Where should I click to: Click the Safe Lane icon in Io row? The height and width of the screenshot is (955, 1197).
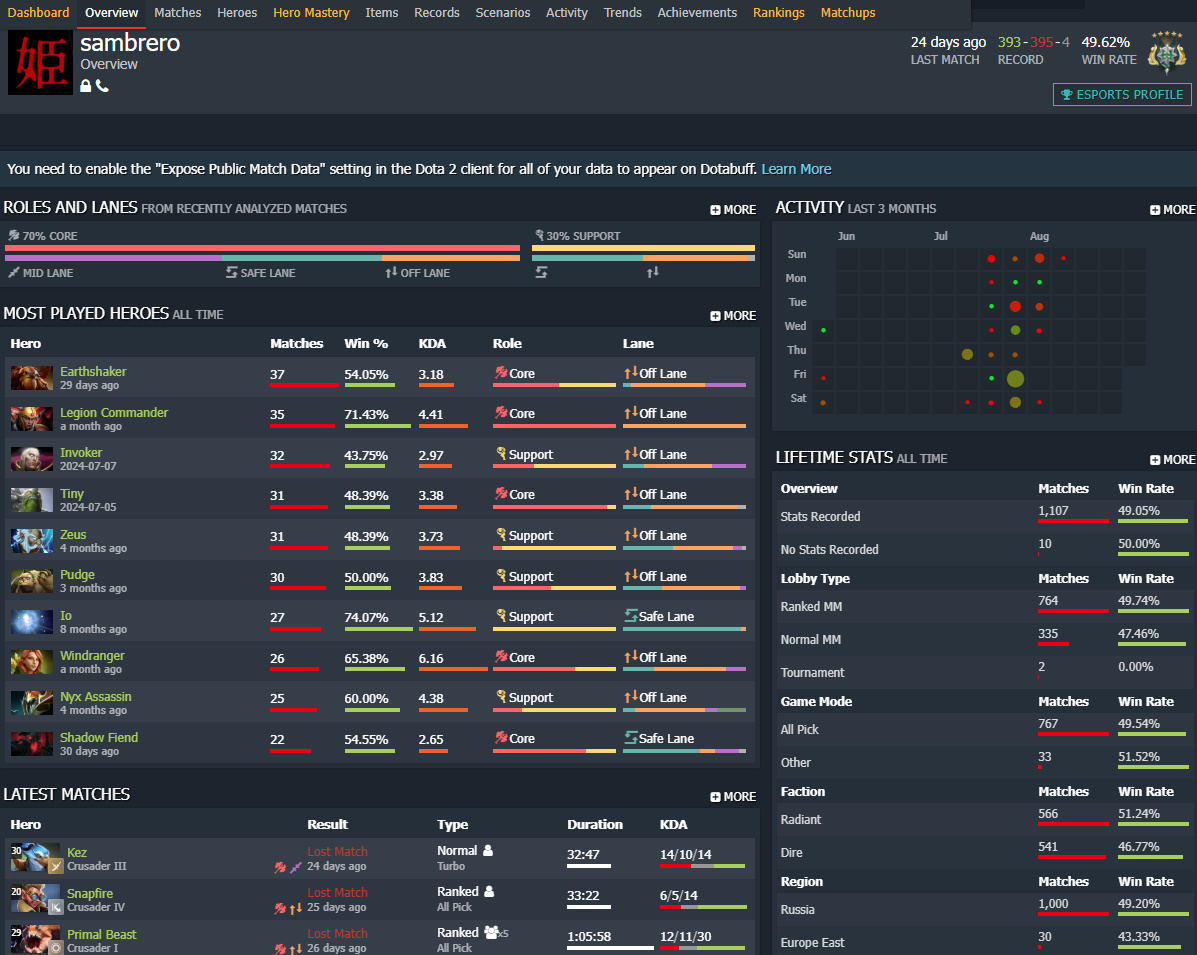coord(631,615)
